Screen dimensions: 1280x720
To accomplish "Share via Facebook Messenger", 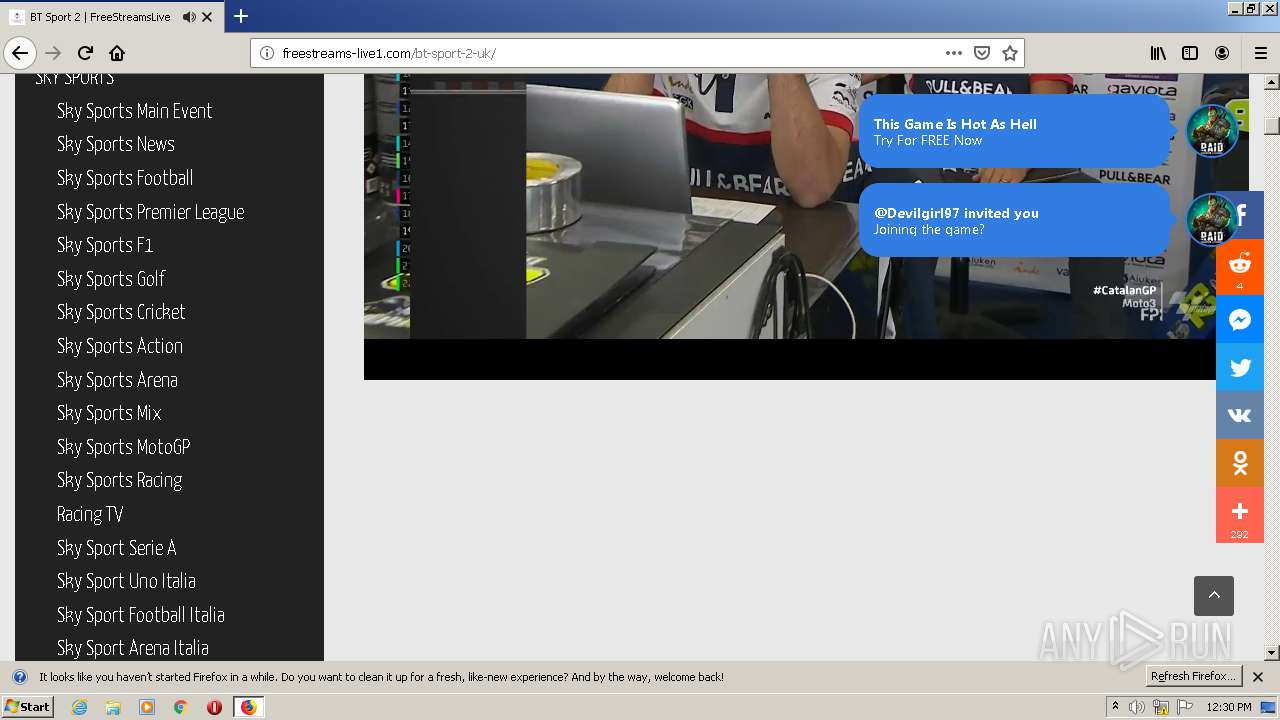I will coord(1240,319).
